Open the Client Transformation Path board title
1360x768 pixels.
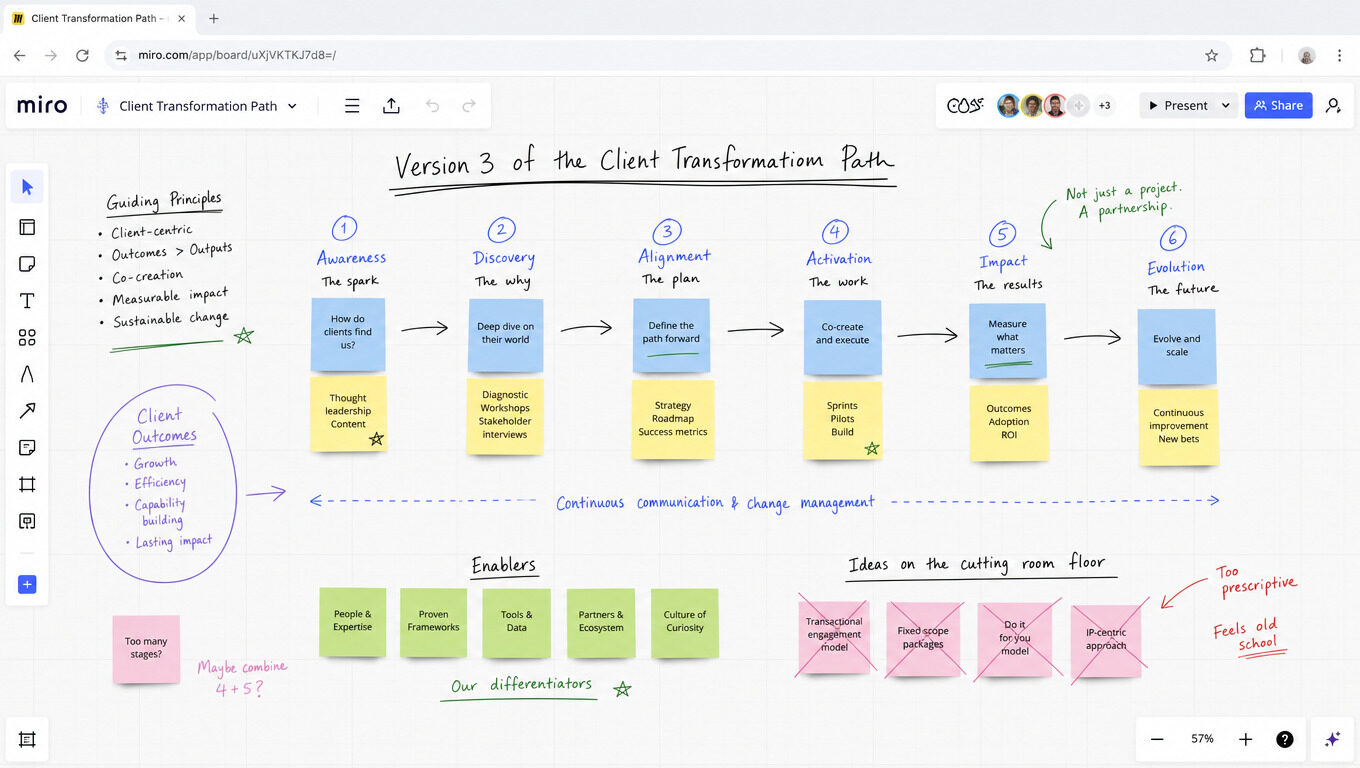click(198, 106)
